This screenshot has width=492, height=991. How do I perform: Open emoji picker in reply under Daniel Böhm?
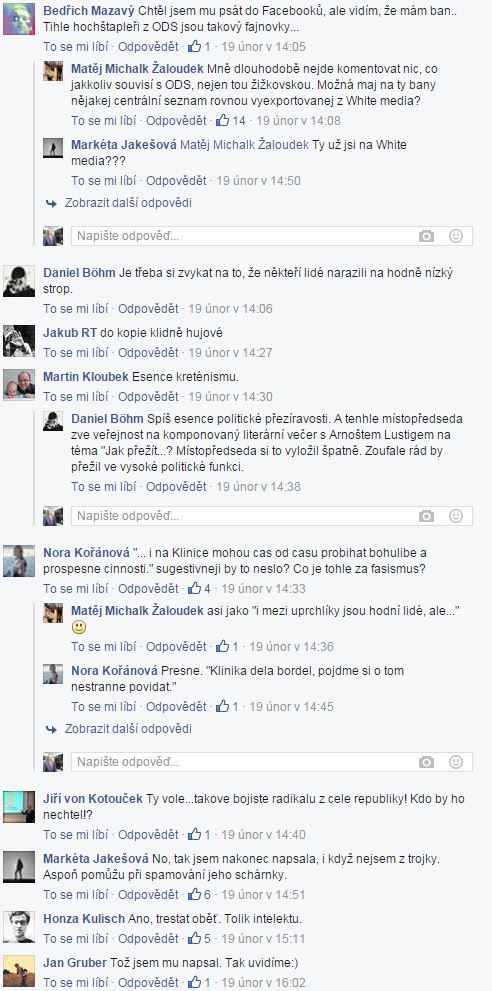455,516
